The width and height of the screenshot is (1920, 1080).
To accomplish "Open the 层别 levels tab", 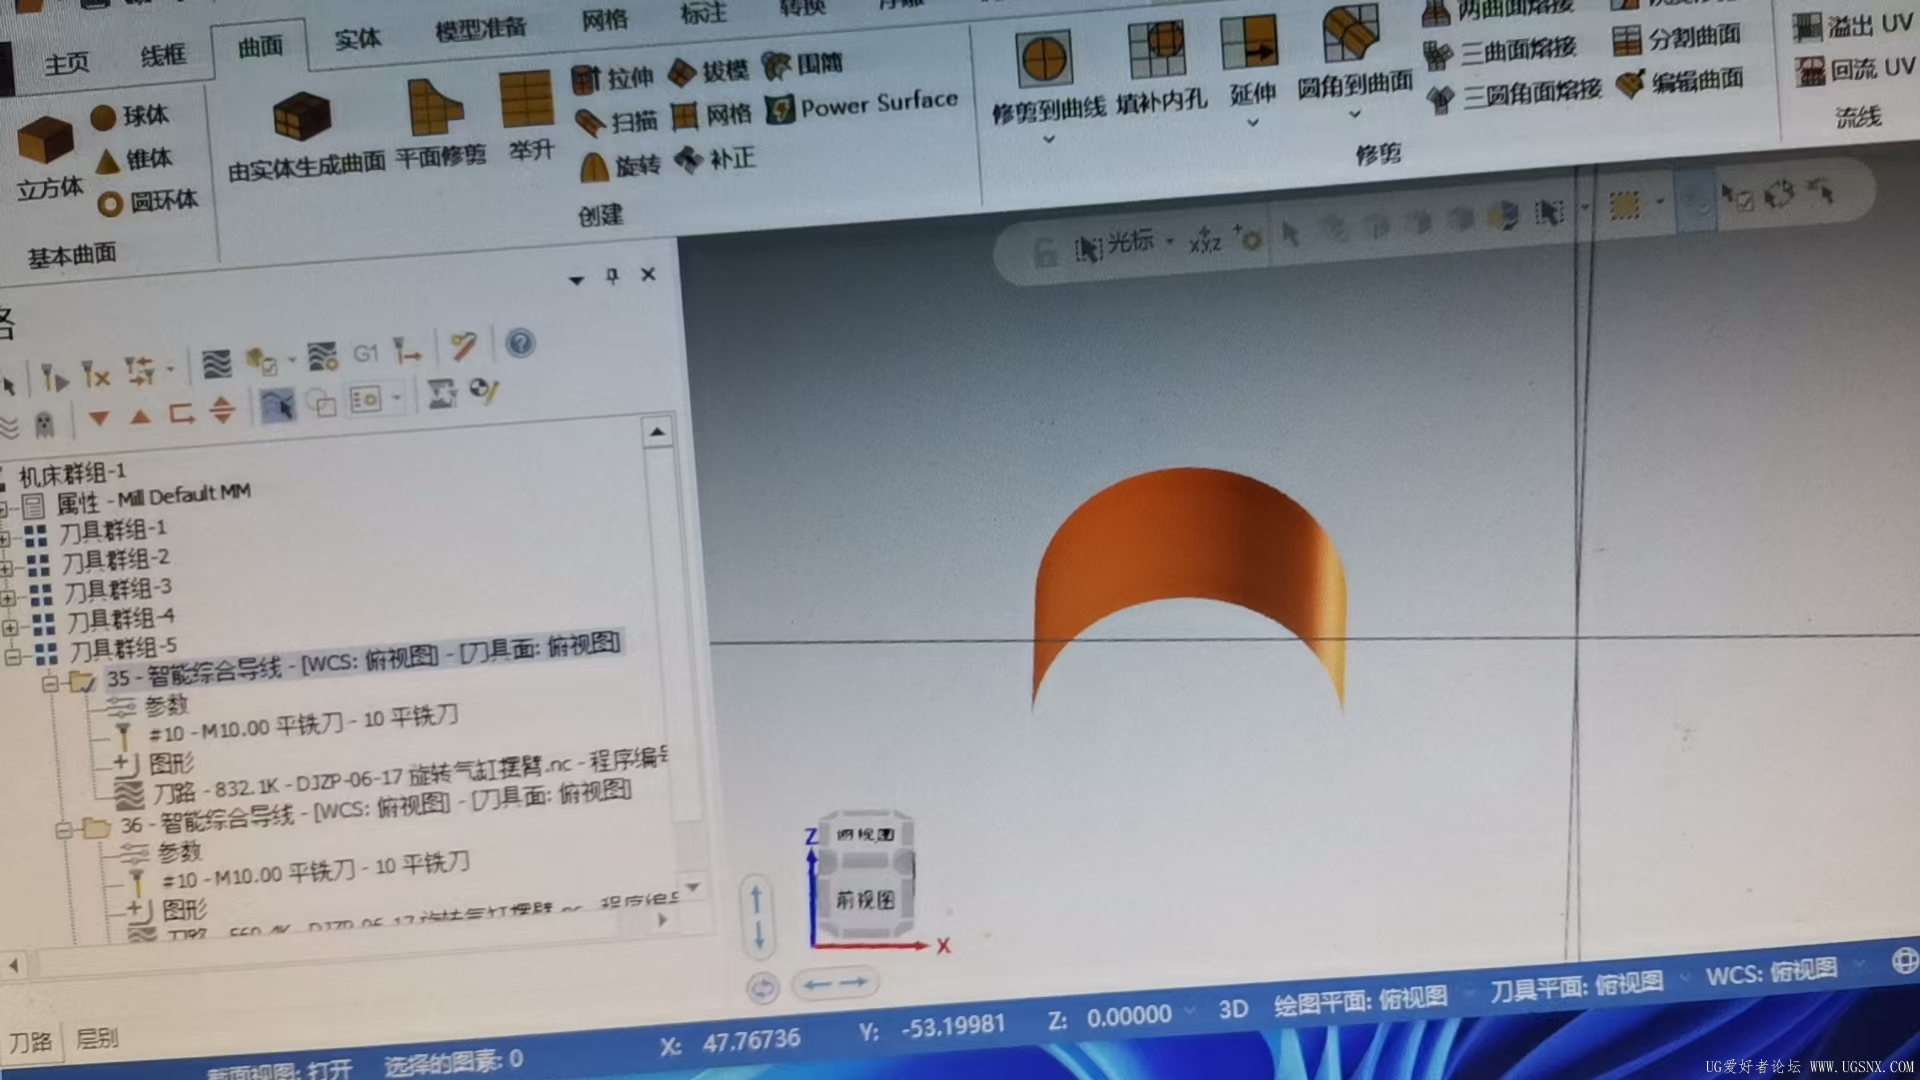I will coord(97,1039).
